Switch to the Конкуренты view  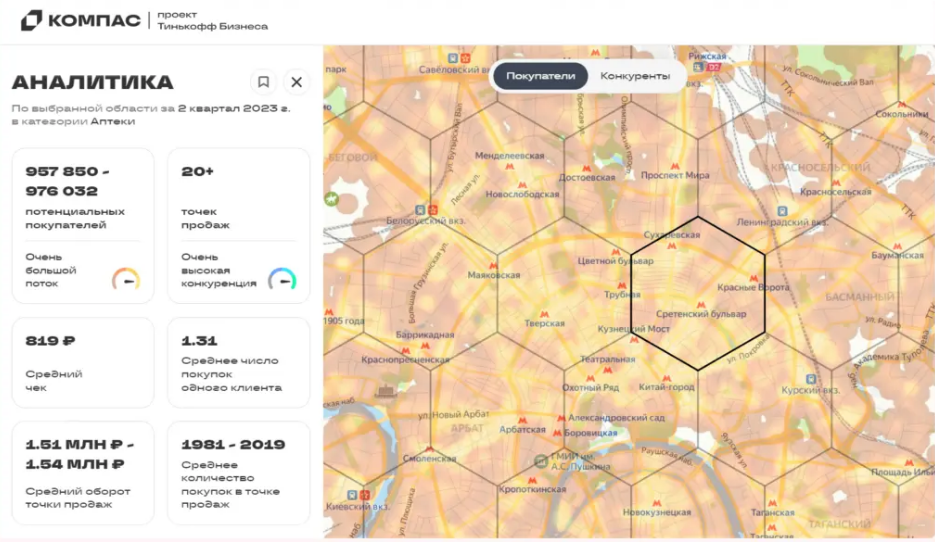click(x=635, y=76)
